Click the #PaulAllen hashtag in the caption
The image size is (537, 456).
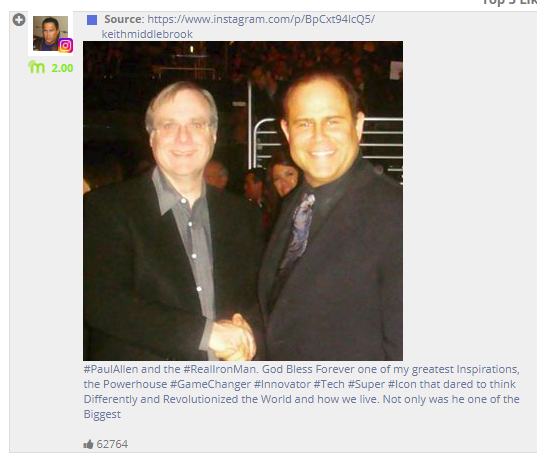[111, 369]
